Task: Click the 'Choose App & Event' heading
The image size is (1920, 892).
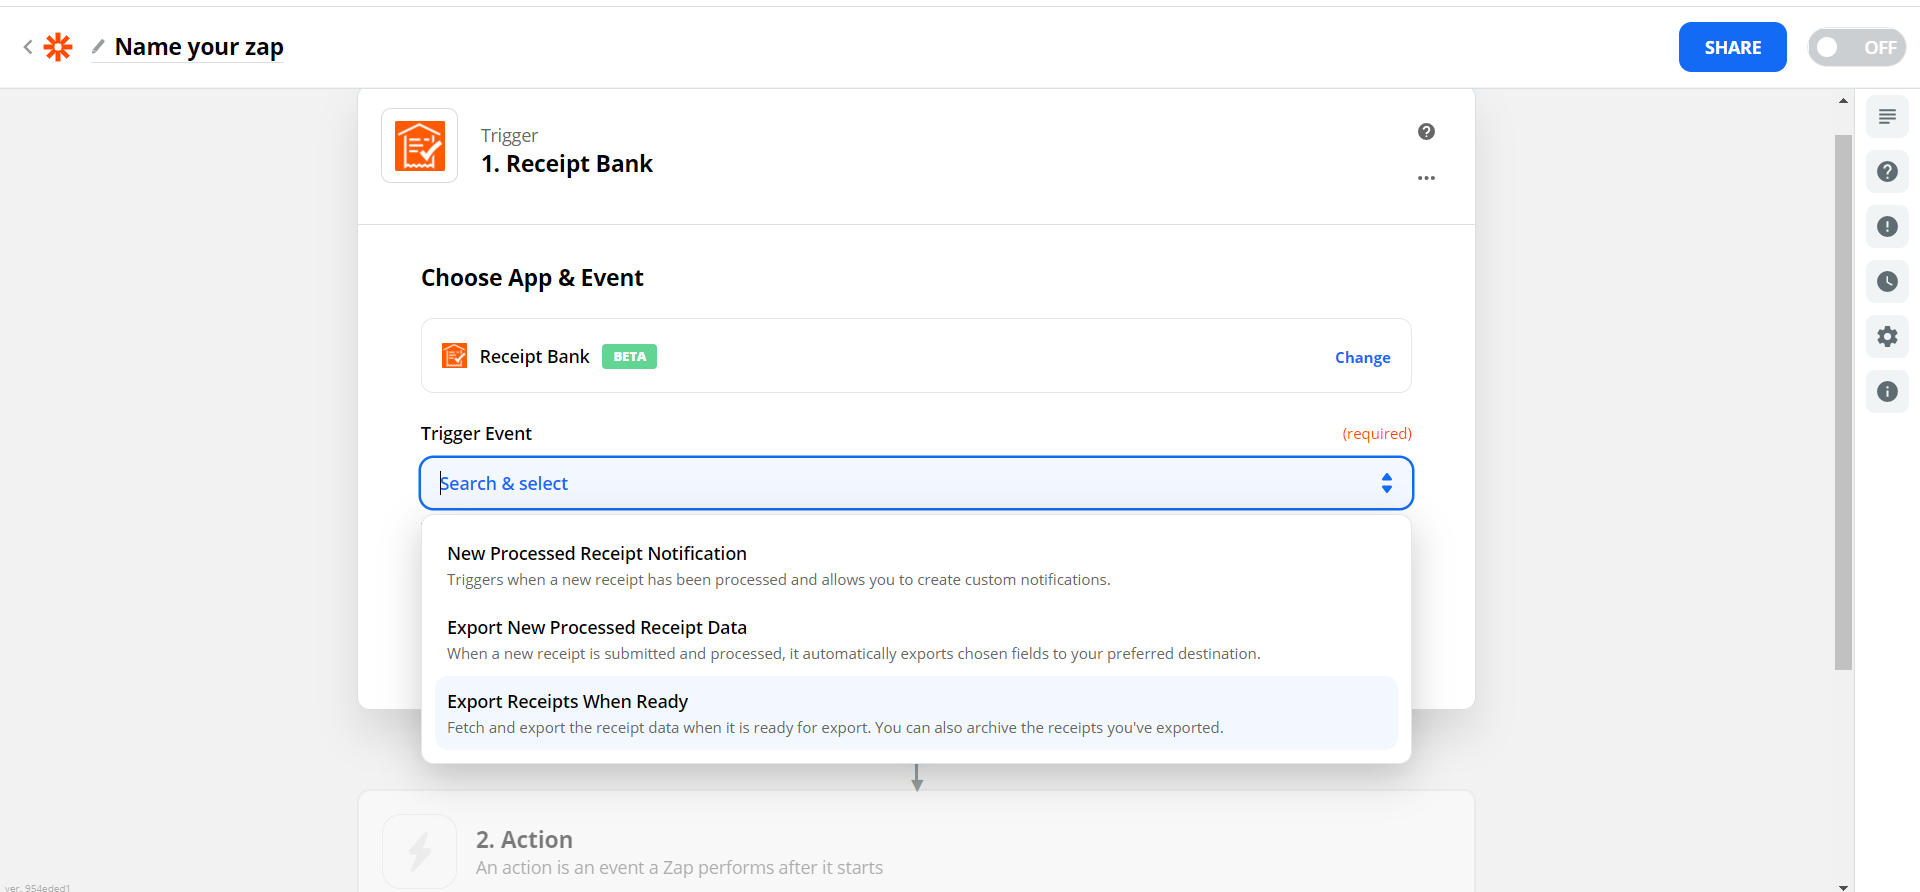Action: click(x=532, y=278)
